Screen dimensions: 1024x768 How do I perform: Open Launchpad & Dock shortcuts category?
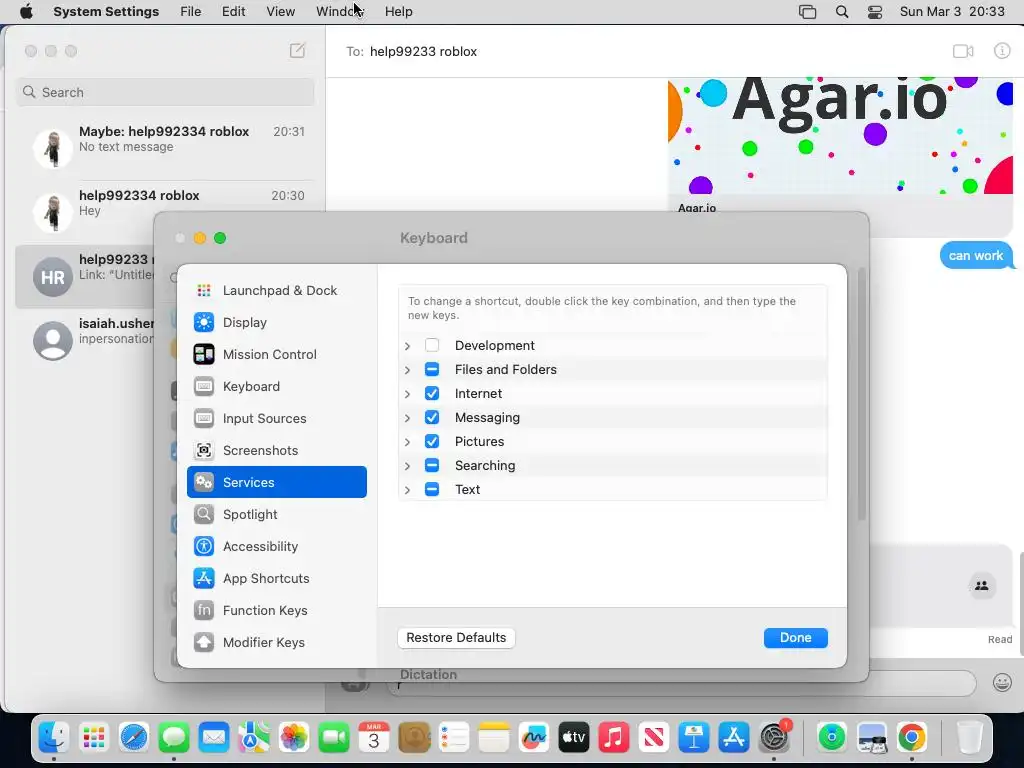click(x=277, y=291)
